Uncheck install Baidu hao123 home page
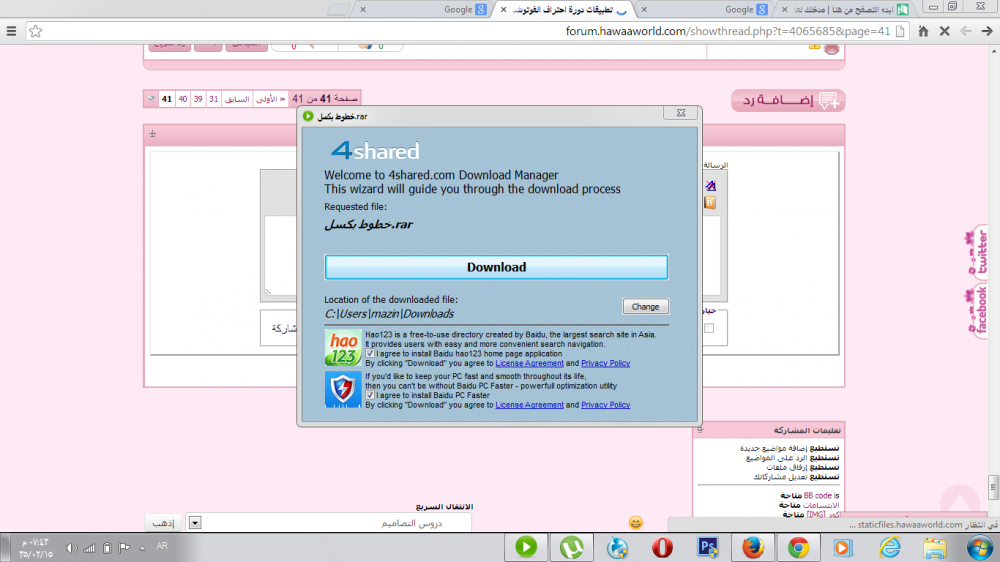1000x562 pixels. click(x=371, y=354)
